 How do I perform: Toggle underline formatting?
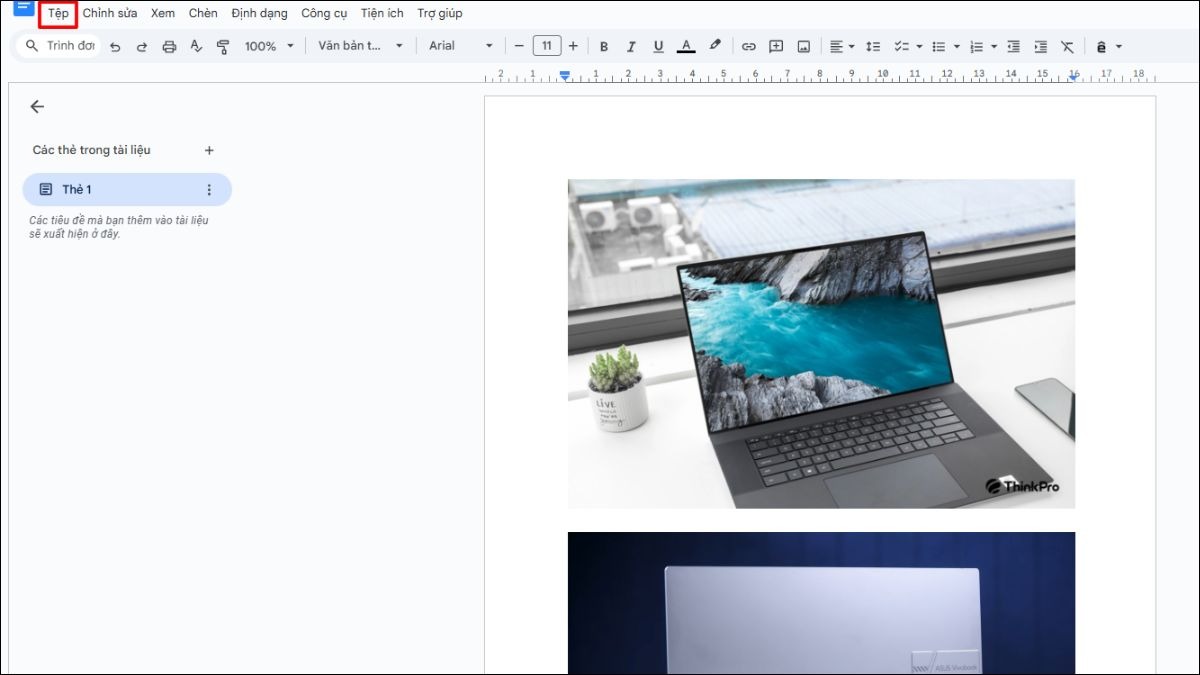[x=658, y=46]
